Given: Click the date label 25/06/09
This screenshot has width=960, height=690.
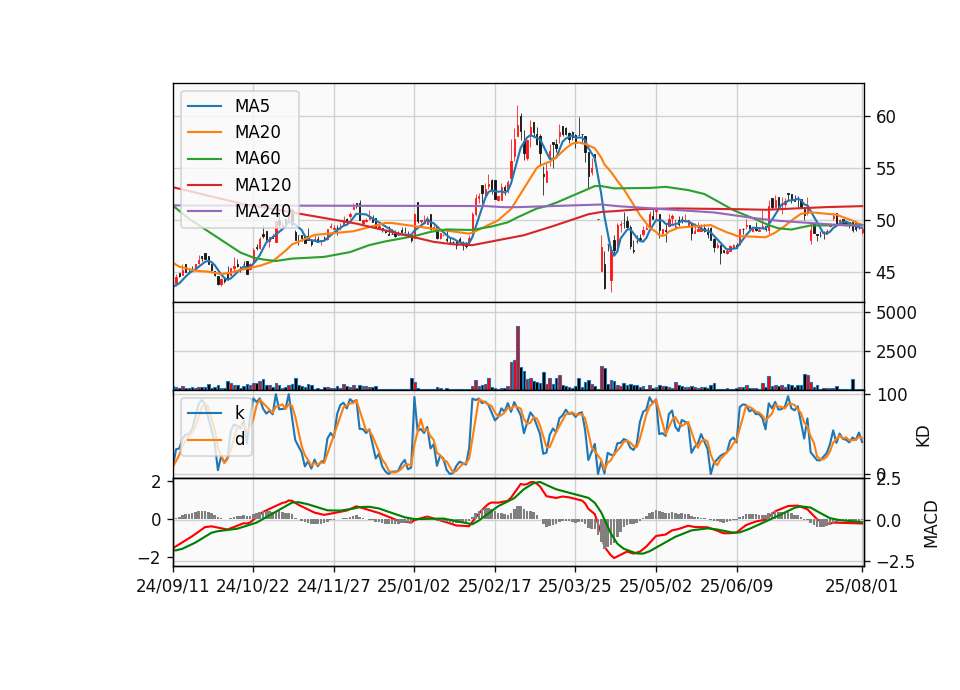Looking at the screenshot, I should [737, 586].
